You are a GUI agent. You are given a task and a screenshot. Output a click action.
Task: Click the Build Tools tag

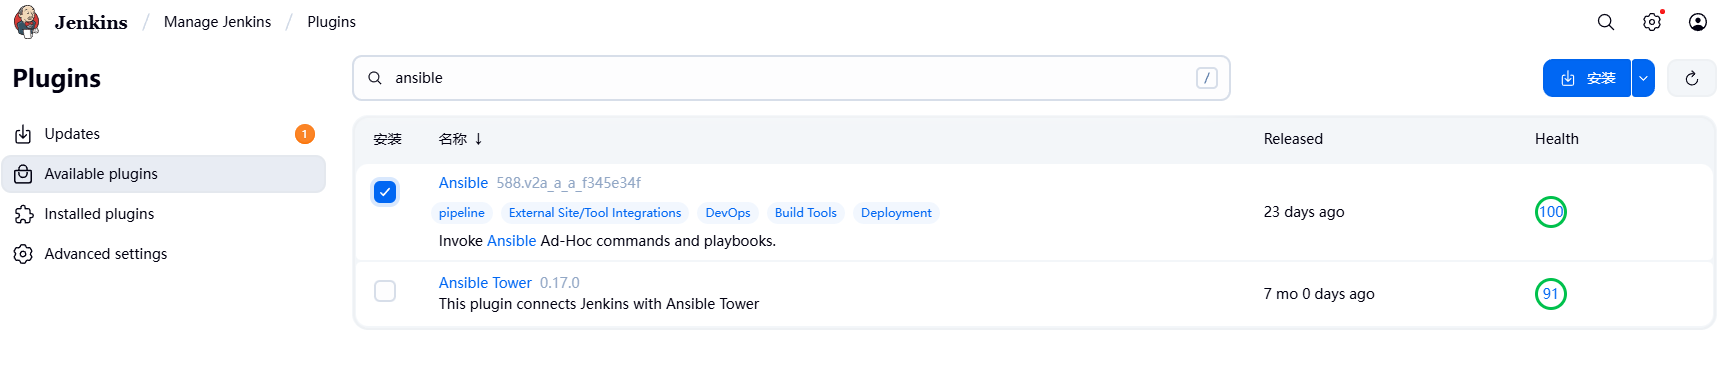(x=806, y=213)
